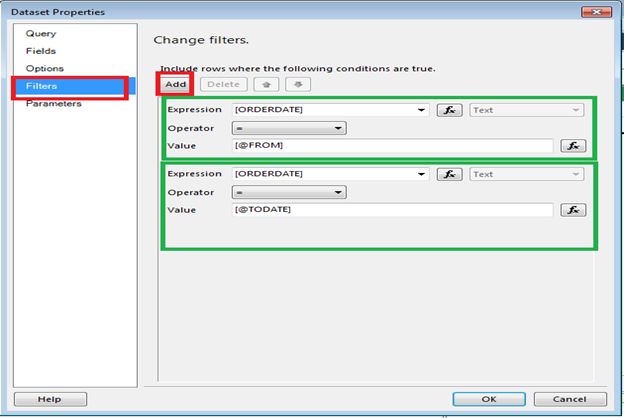
Task: Confirm with the OK button
Action: tap(489, 399)
